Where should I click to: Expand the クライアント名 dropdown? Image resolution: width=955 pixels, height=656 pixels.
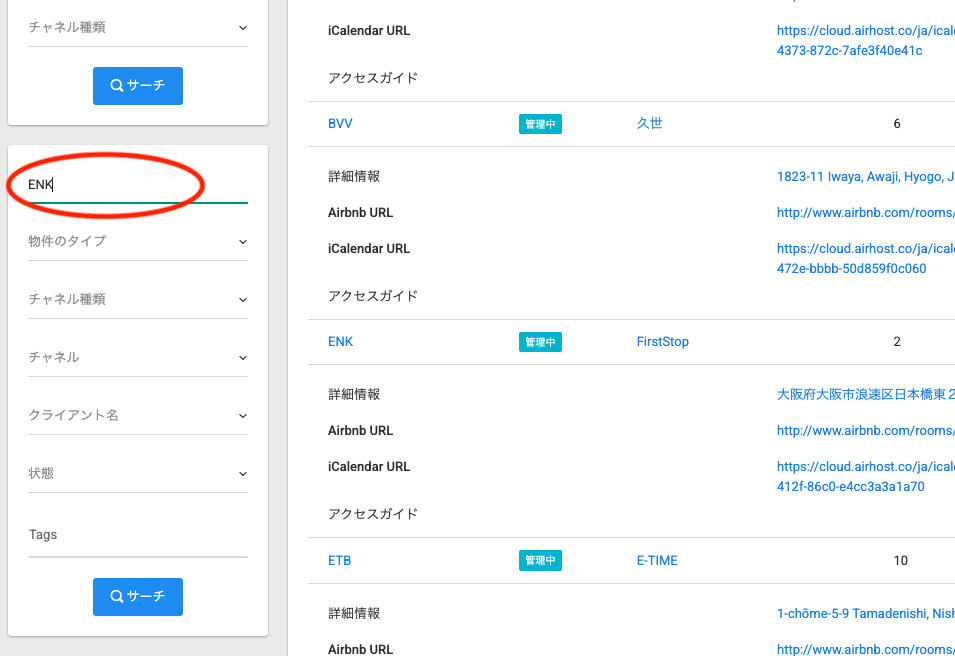tap(138, 415)
